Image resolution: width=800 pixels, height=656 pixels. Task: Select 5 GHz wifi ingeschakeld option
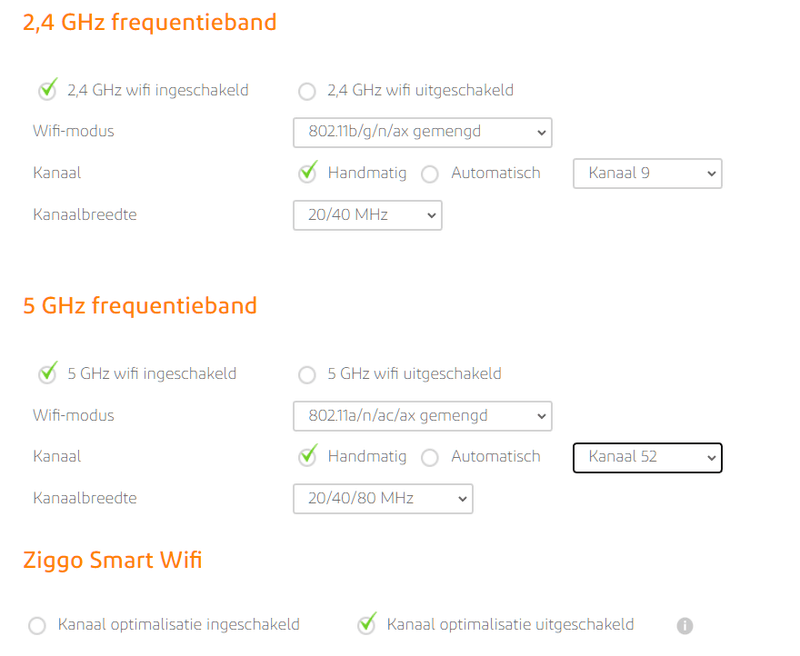coord(48,374)
